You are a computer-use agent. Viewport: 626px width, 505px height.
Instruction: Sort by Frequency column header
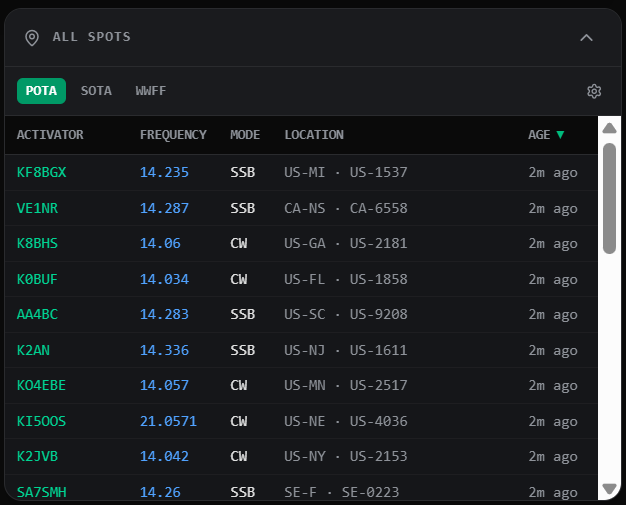173,135
